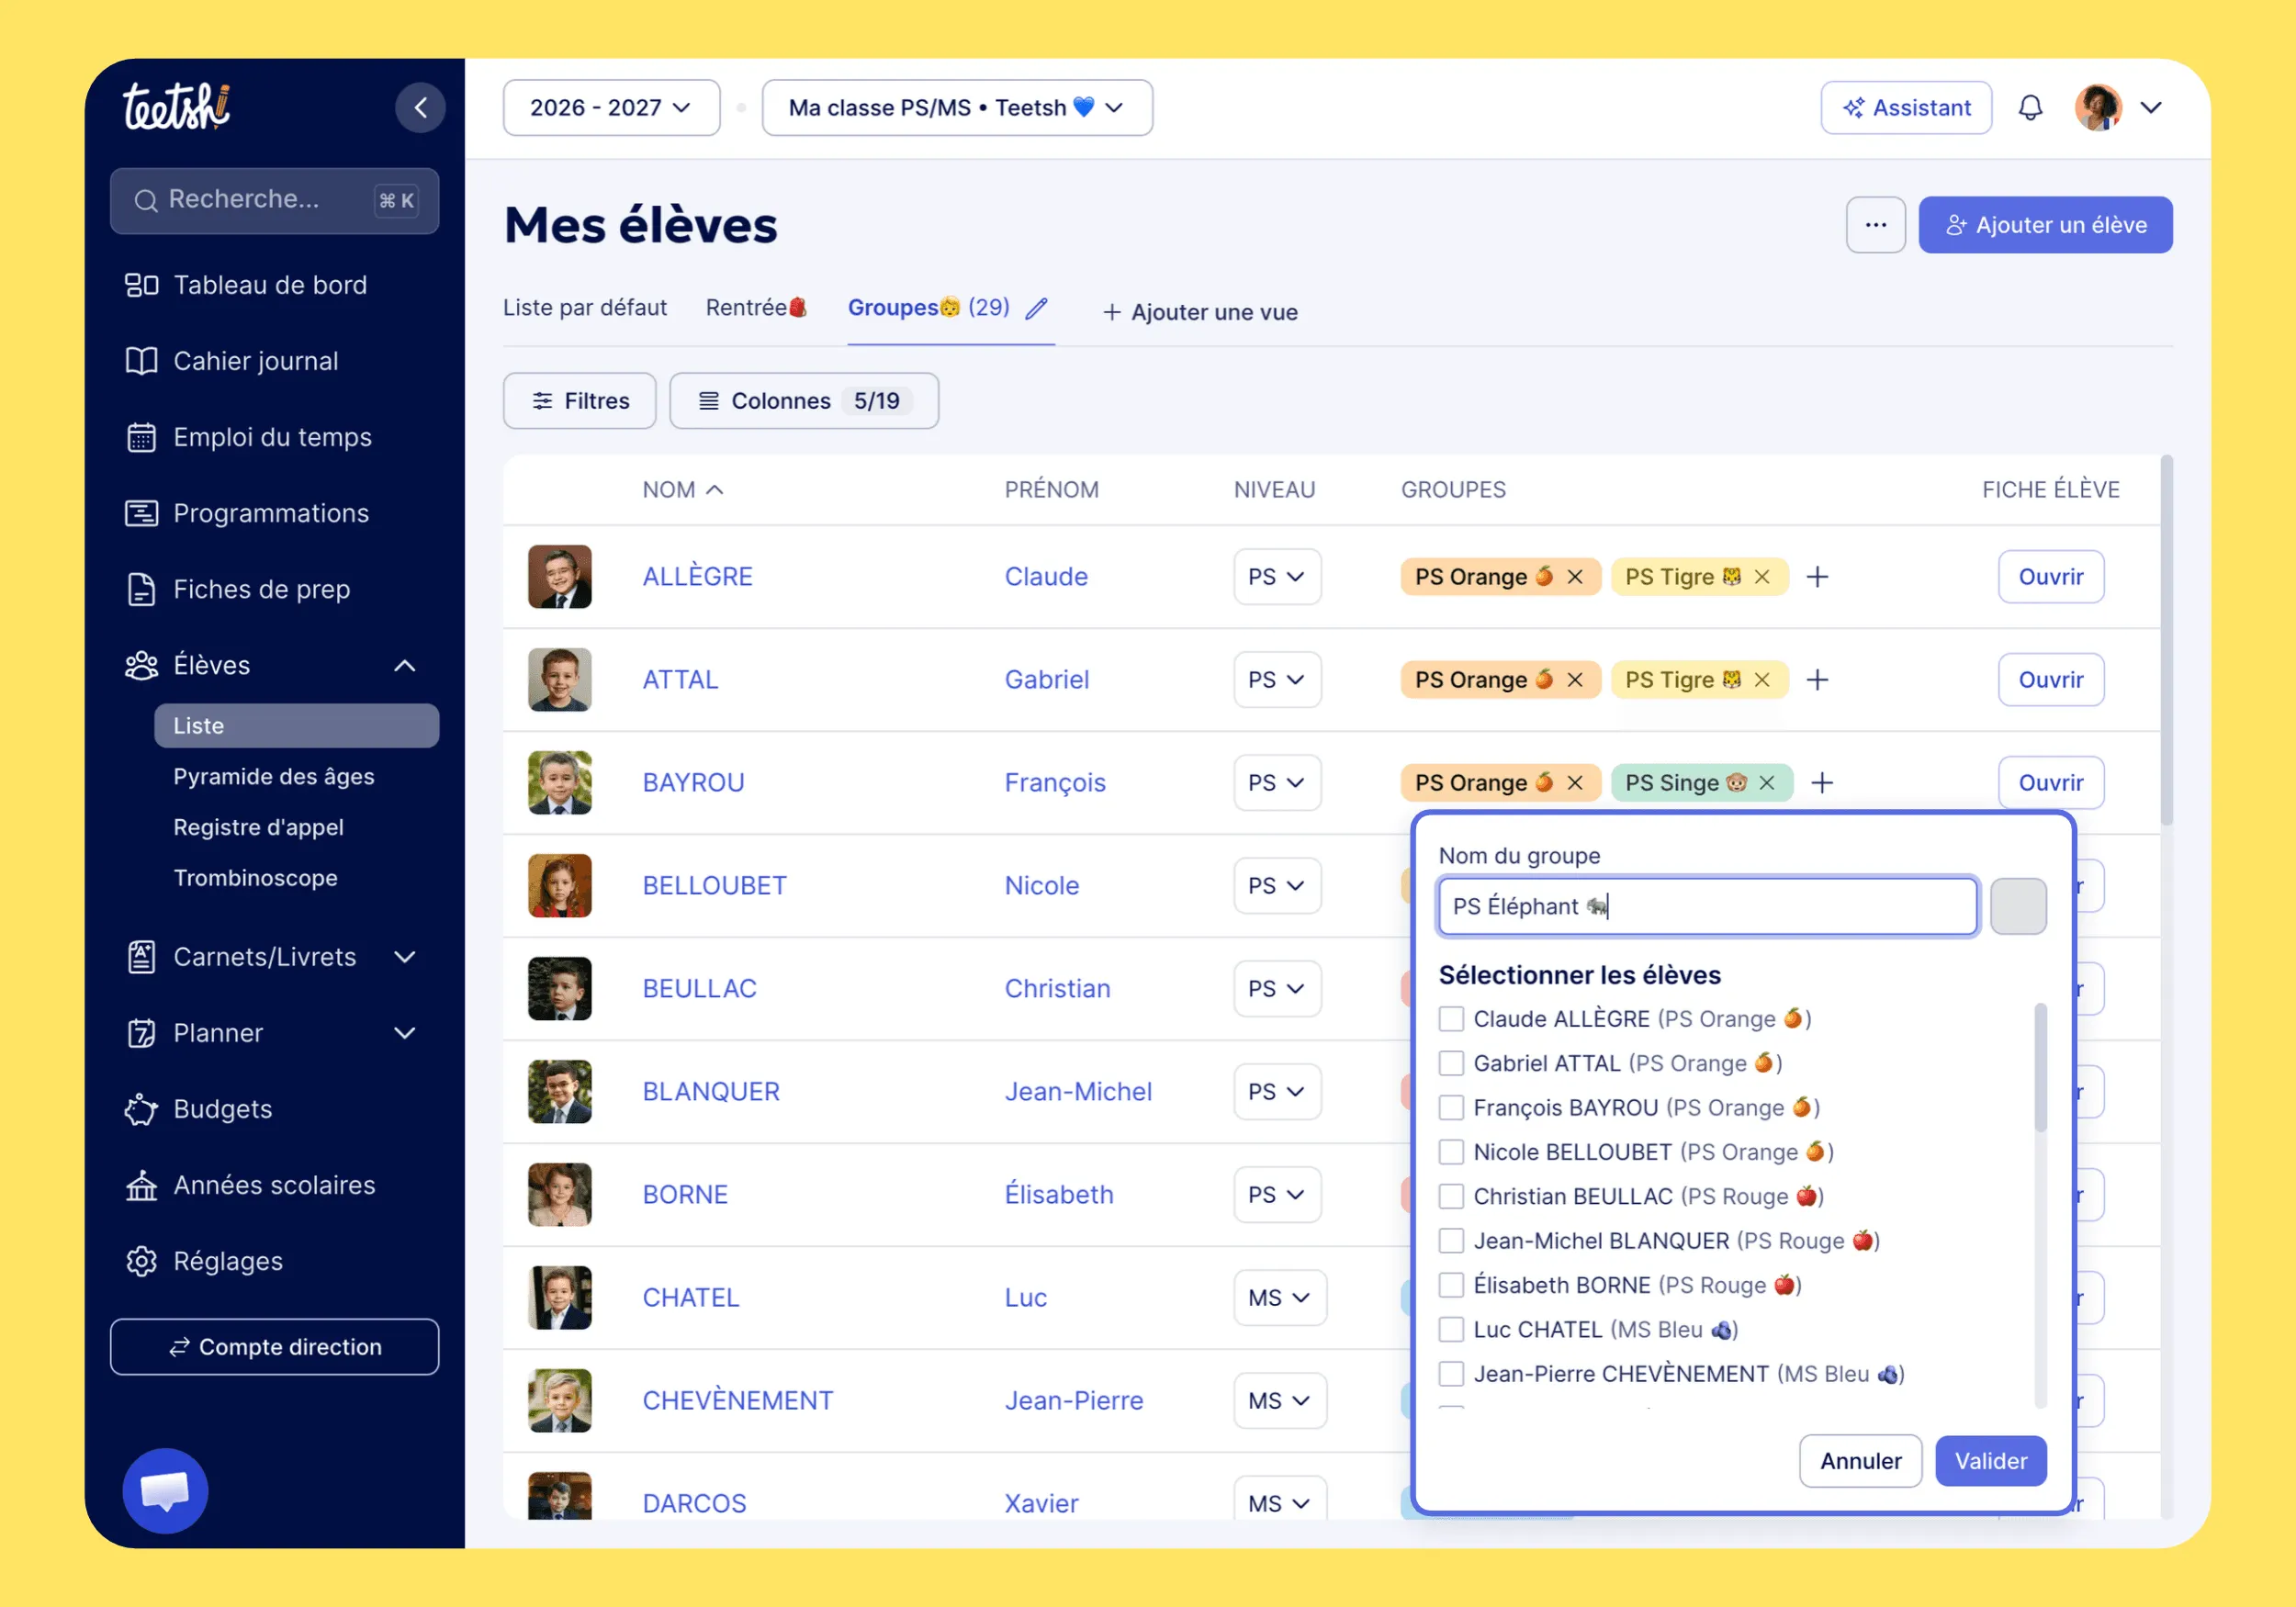Edit the Groupes view with pencil icon
This screenshot has height=1607, width=2296.
[x=1037, y=308]
